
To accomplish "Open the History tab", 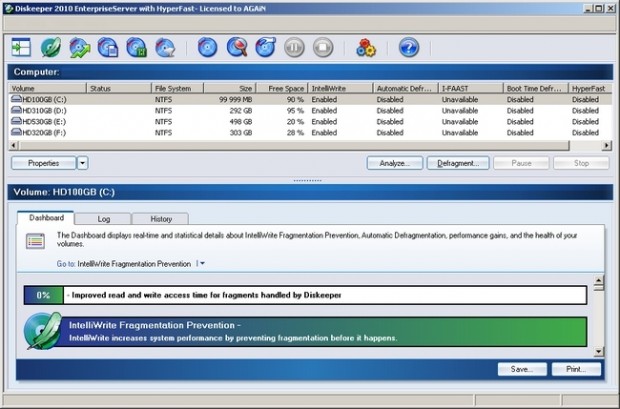I will pos(161,219).
